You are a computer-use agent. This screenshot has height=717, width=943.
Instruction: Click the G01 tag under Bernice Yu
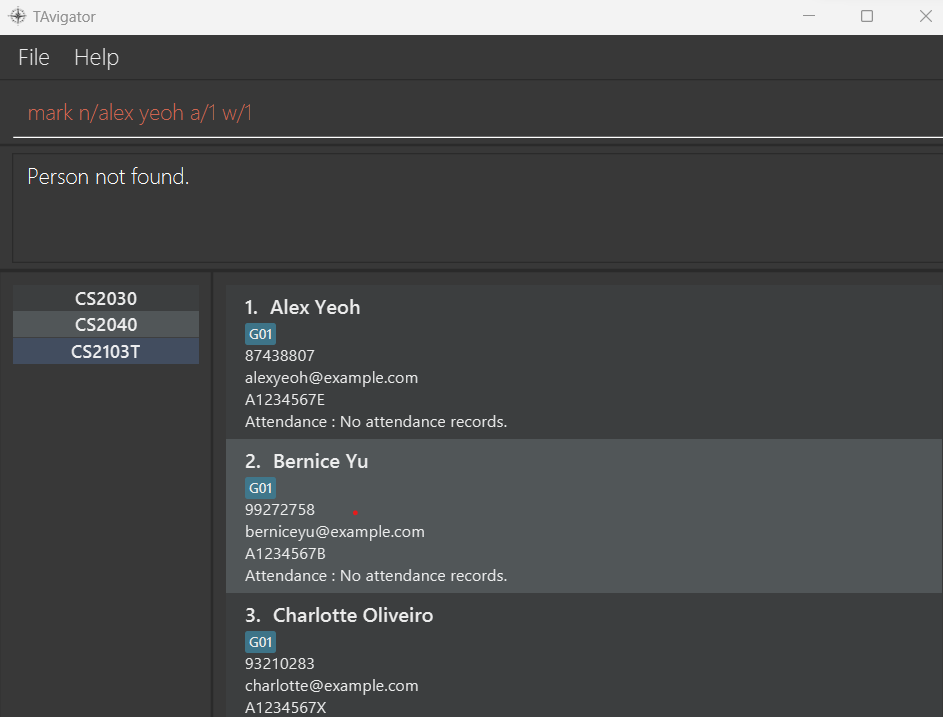(260, 488)
